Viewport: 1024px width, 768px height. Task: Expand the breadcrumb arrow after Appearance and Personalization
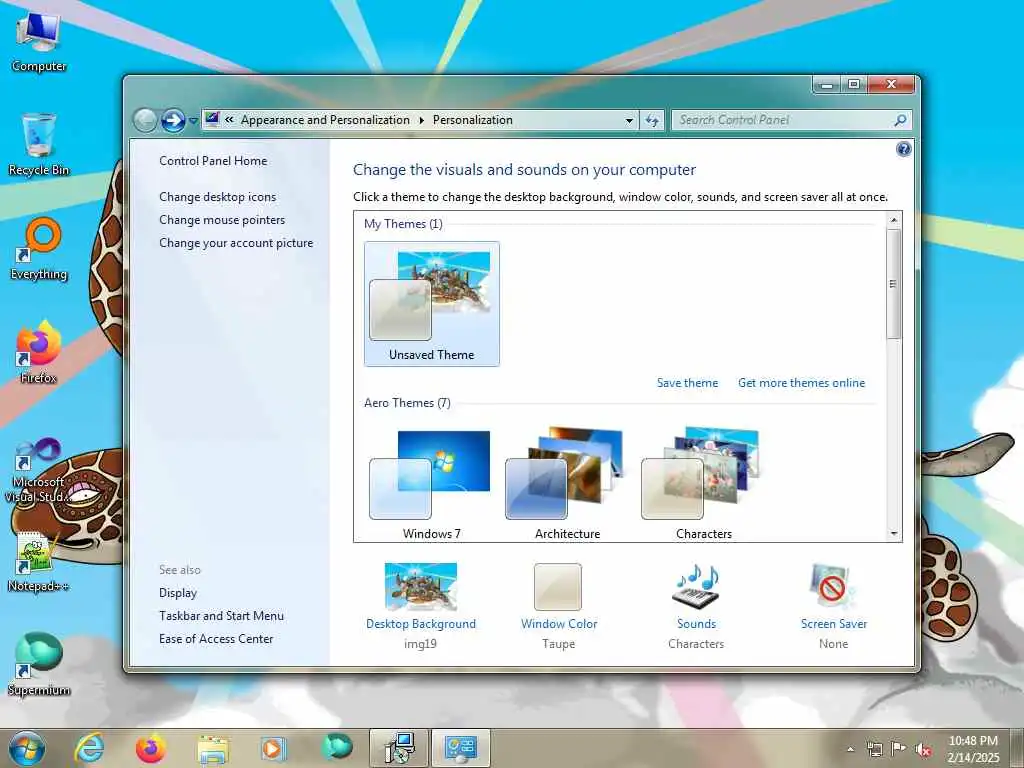tap(421, 121)
